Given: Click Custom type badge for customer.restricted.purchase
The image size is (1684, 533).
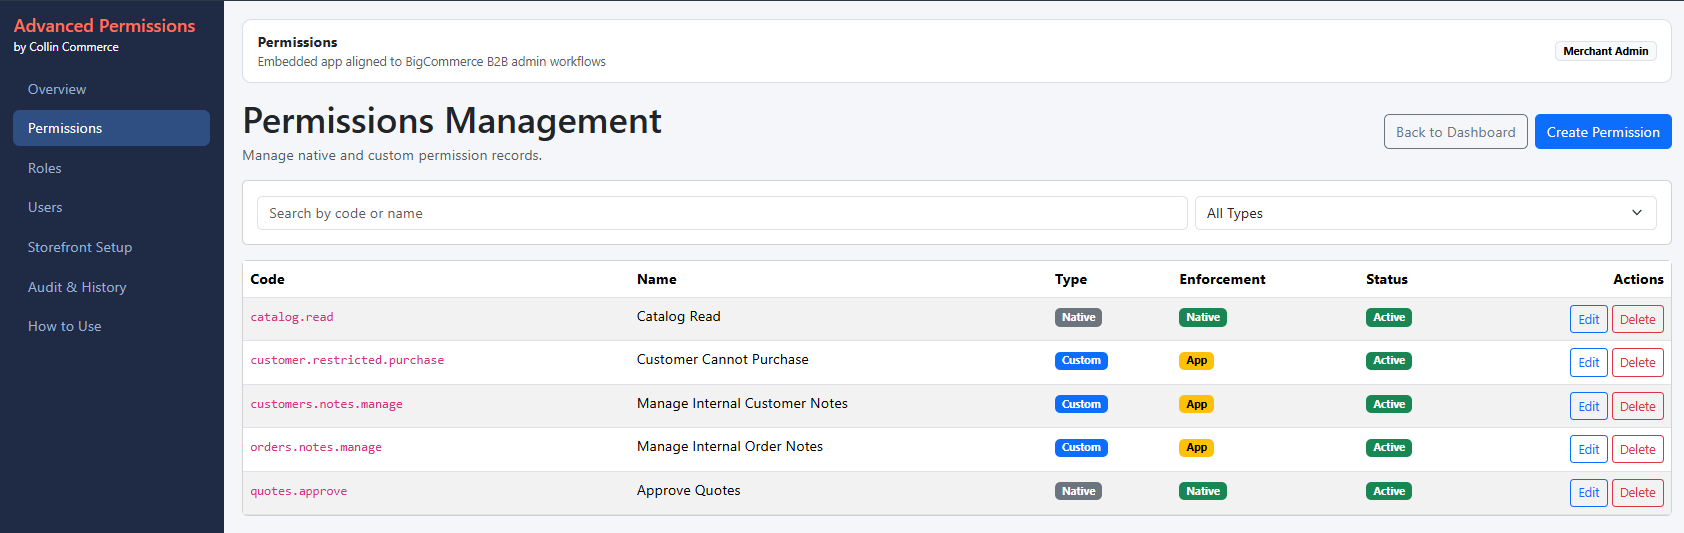Looking at the screenshot, I should tap(1081, 360).
